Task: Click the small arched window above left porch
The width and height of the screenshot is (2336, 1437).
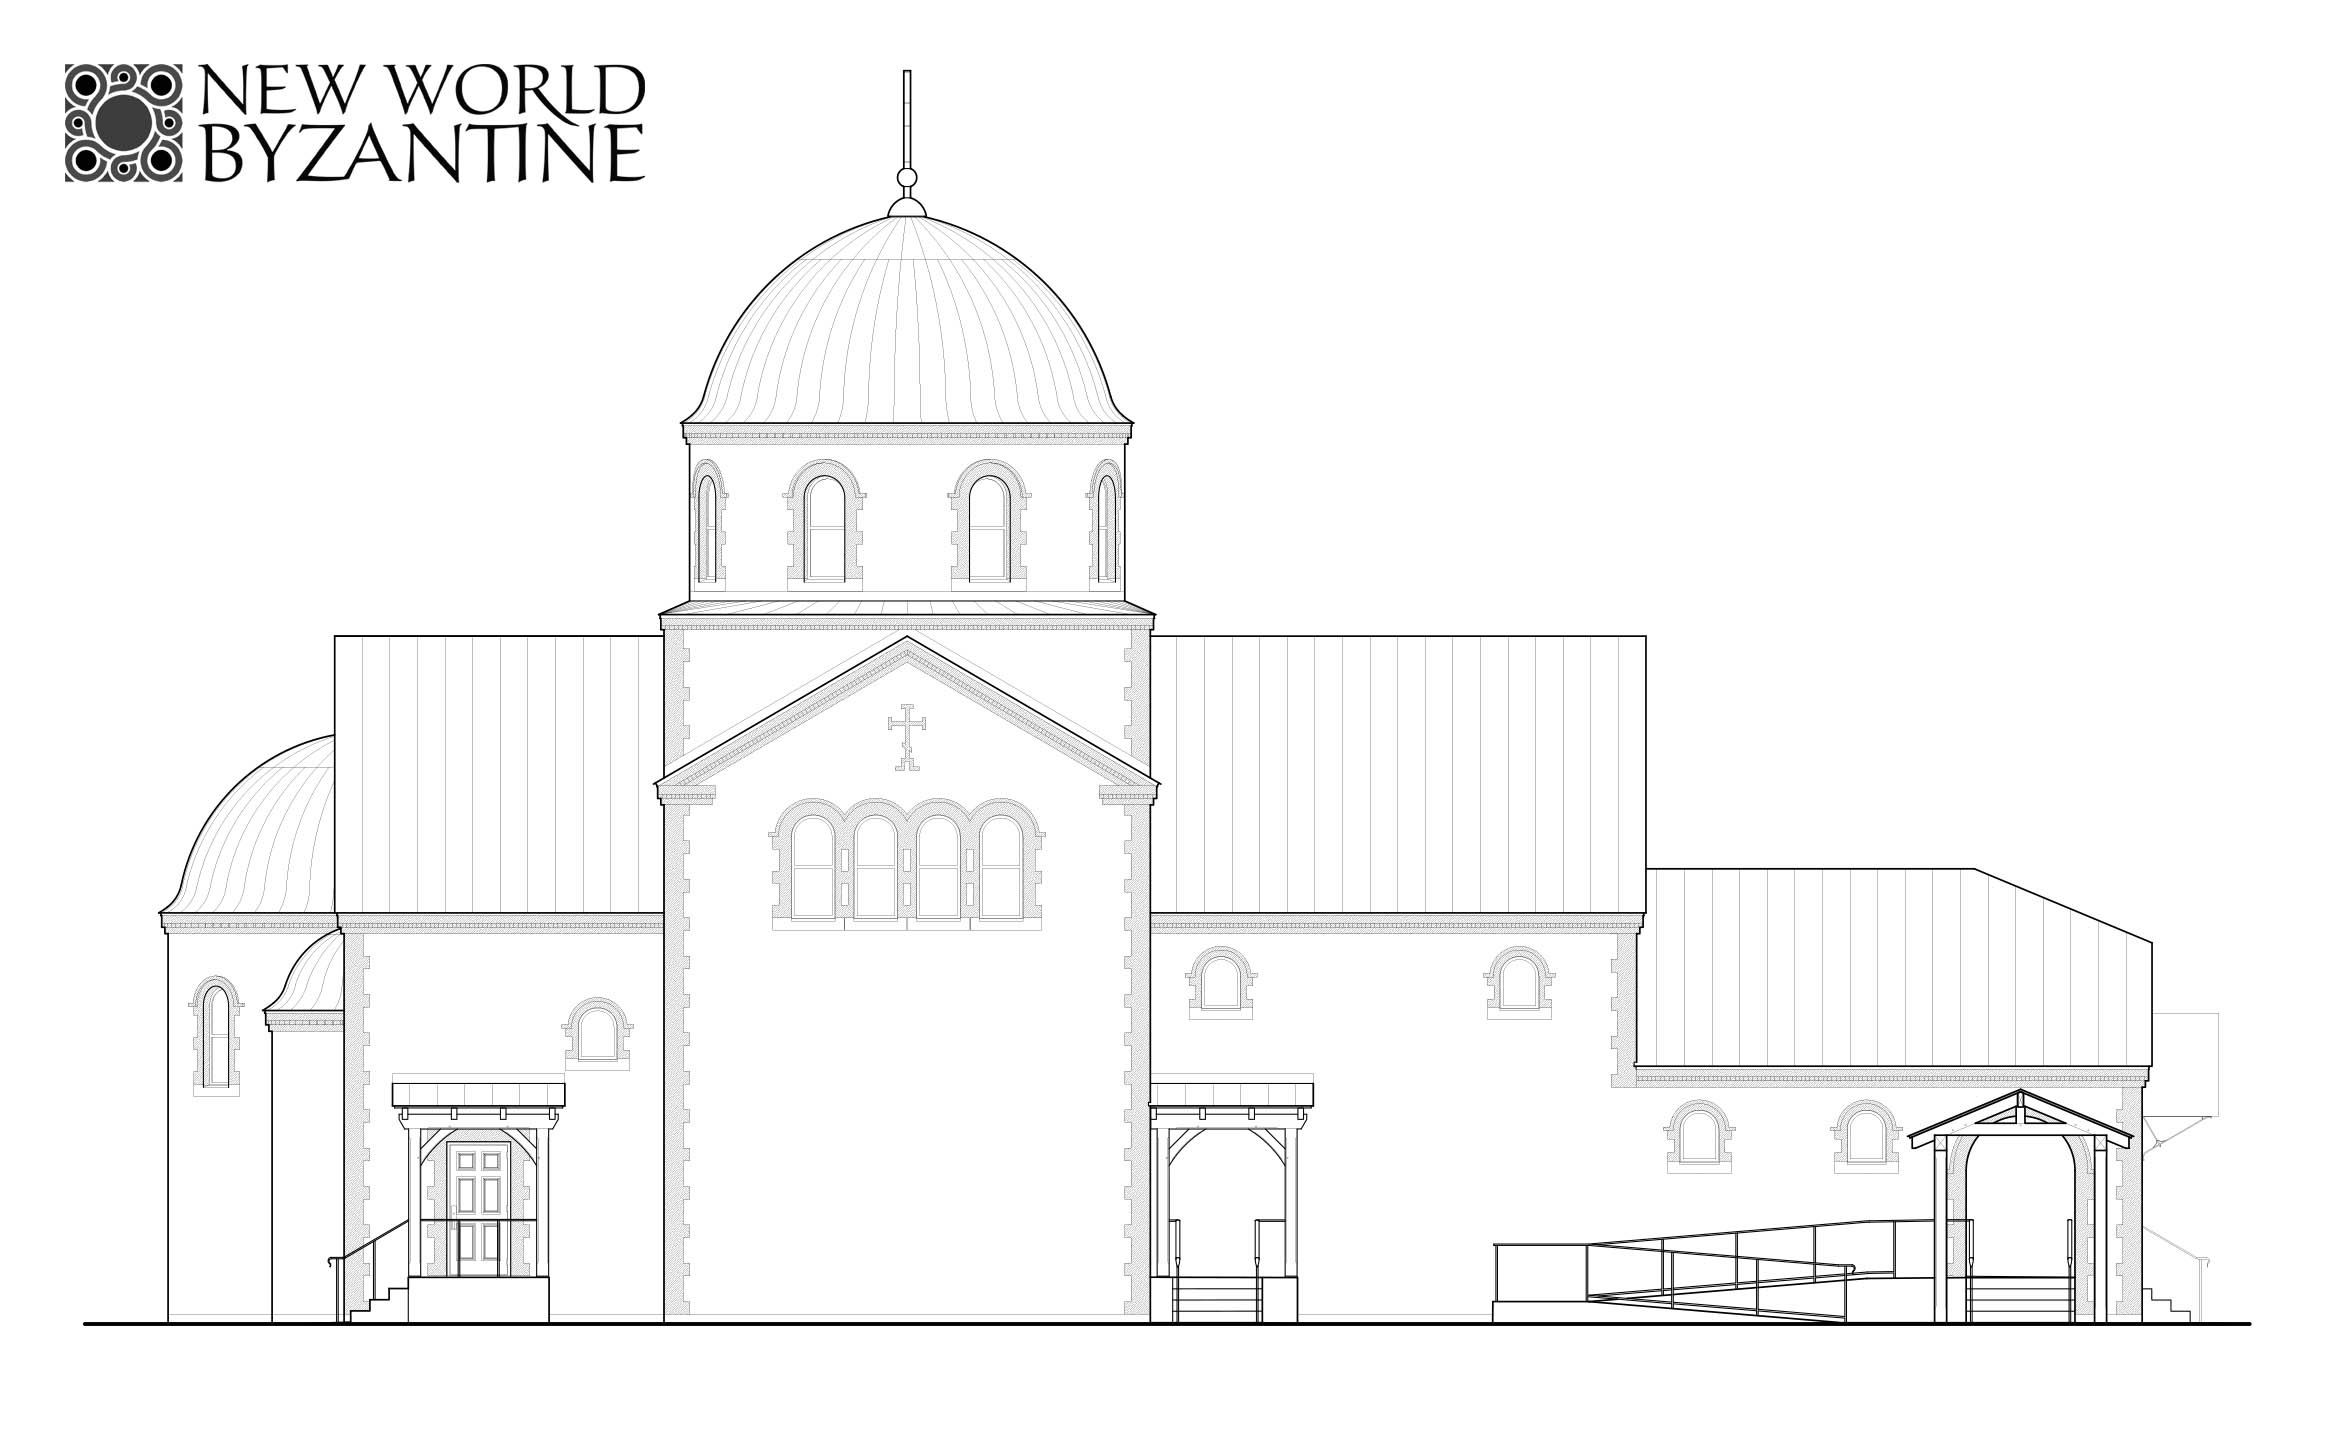Action: tap(597, 1033)
